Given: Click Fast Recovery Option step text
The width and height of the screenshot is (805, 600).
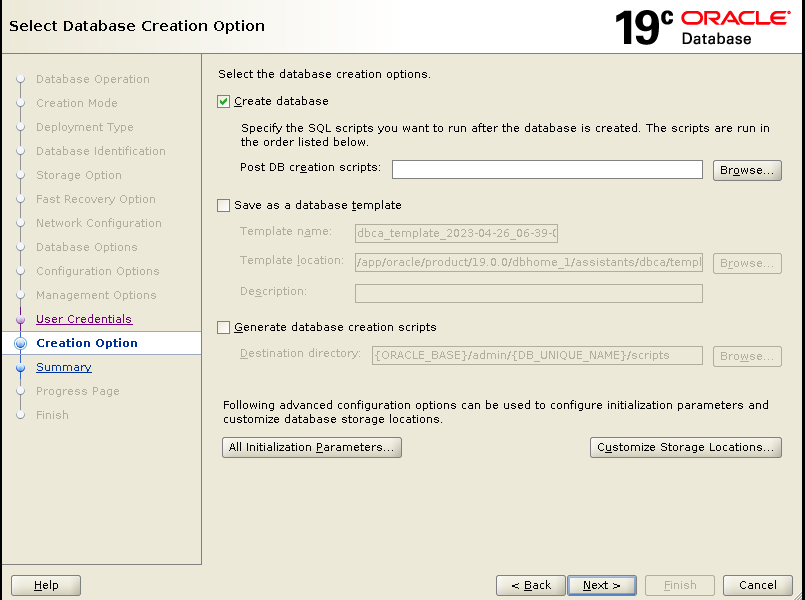Looking at the screenshot, I should [x=96, y=199].
